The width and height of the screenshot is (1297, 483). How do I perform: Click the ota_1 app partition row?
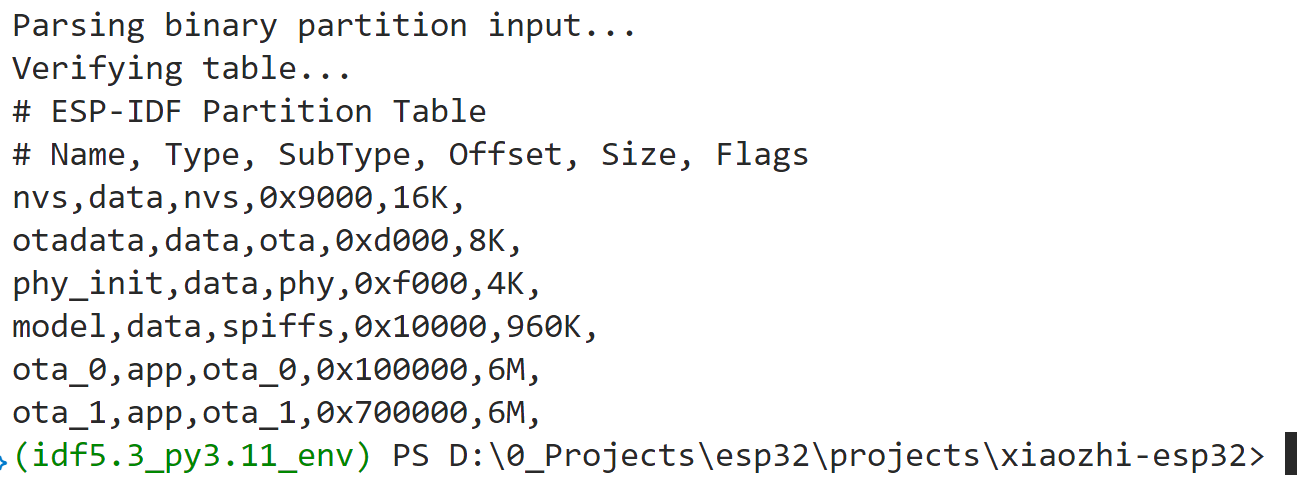277,413
